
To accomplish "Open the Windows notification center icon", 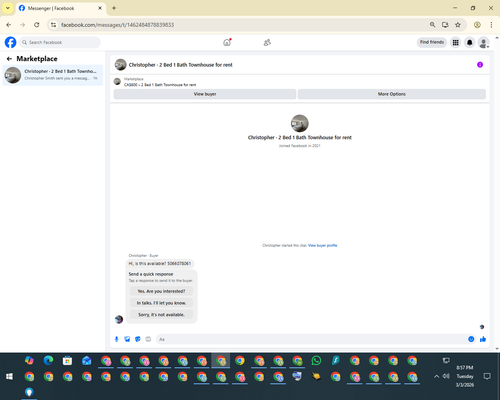I will tap(487, 376).
